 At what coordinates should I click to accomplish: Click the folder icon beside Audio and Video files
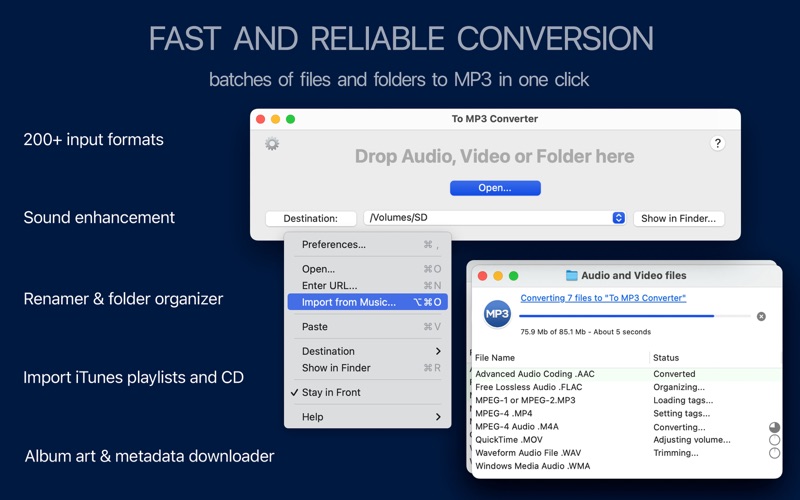[x=571, y=276]
